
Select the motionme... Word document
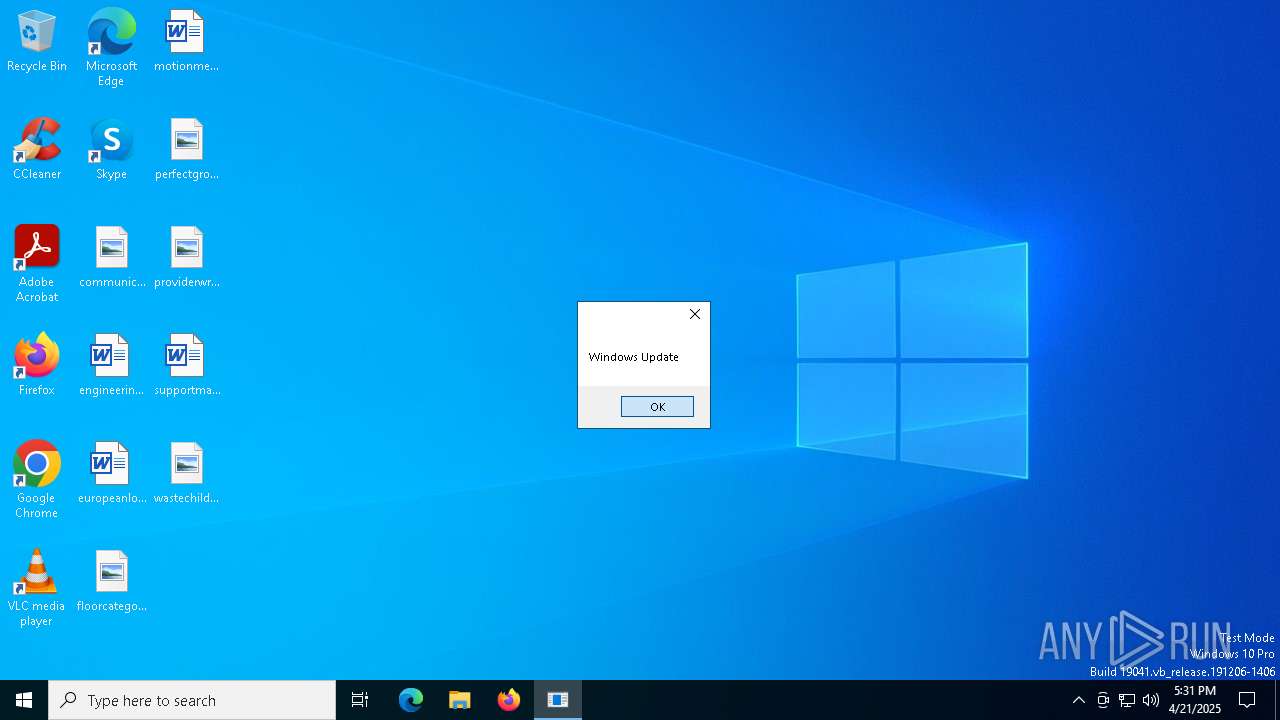[186, 41]
